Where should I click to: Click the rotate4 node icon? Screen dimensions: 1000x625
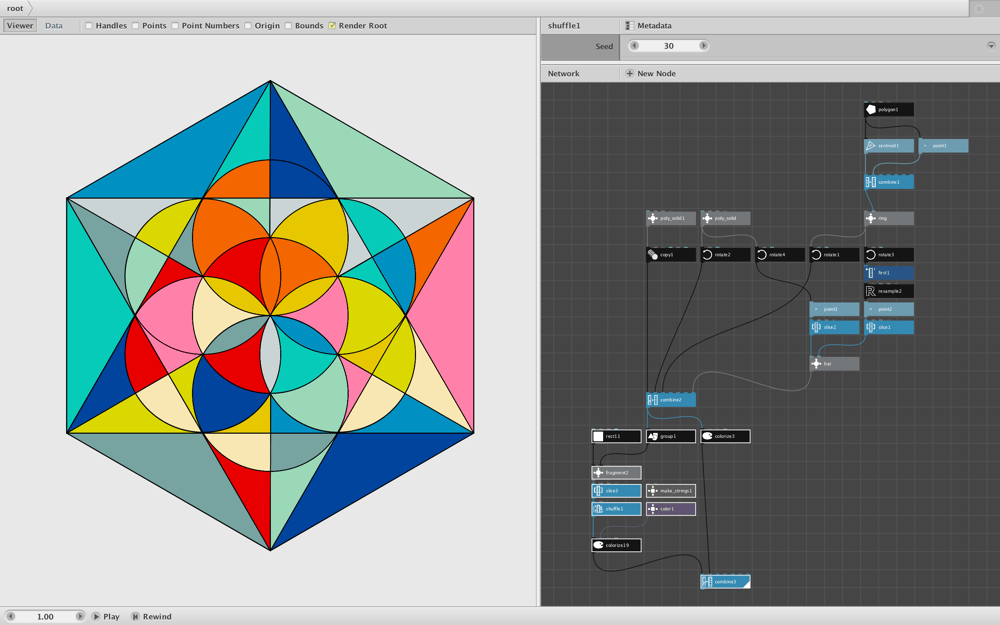[x=761, y=255]
